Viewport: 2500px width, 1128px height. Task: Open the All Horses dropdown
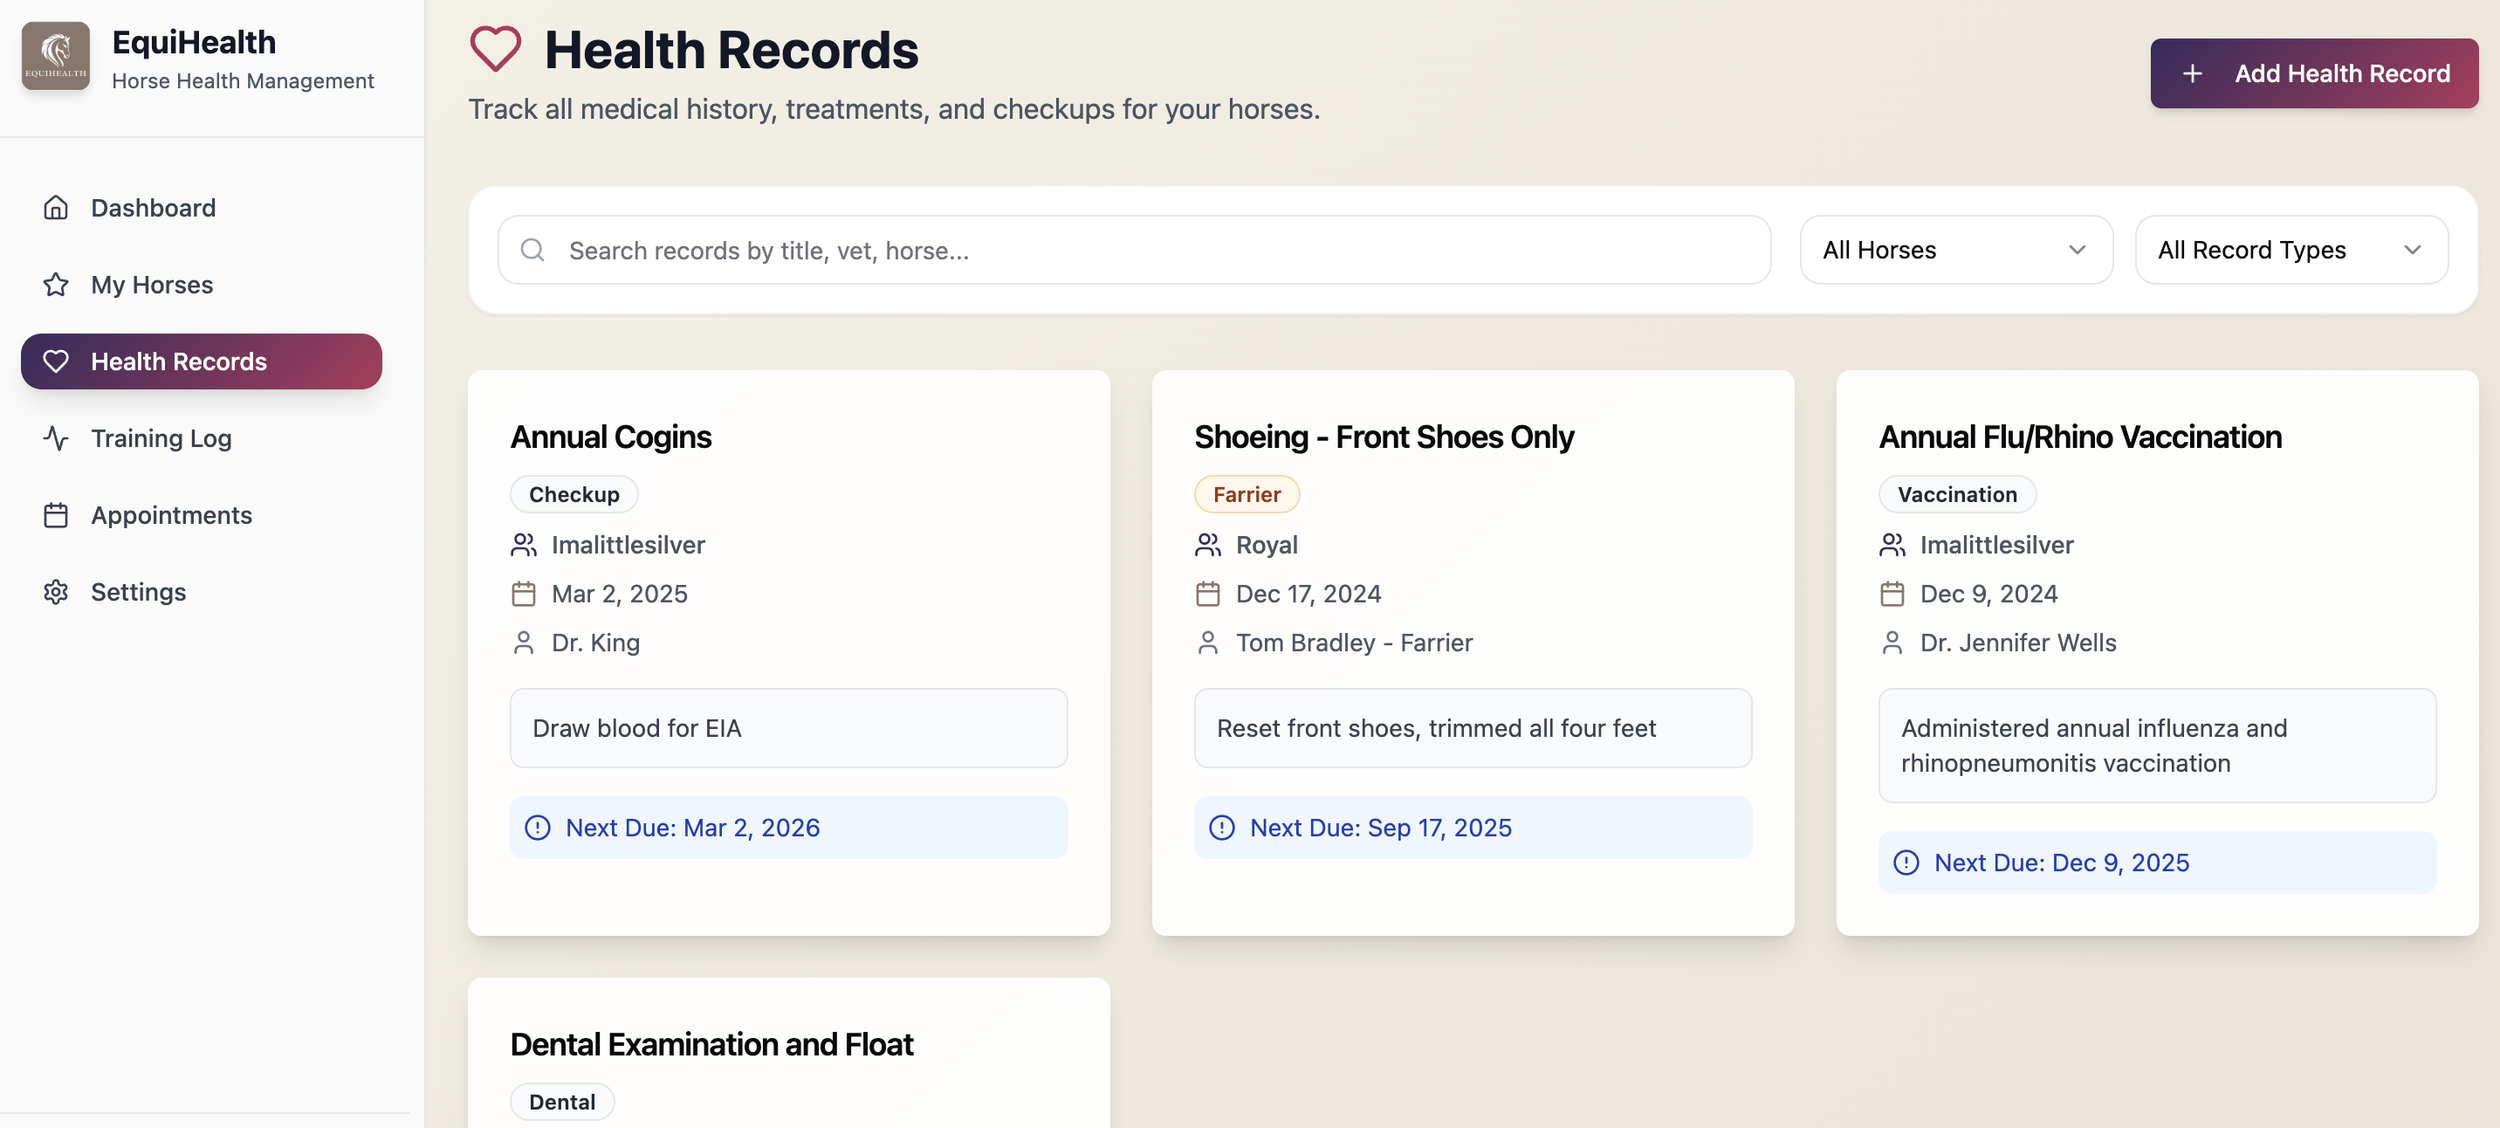point(1955,250)
